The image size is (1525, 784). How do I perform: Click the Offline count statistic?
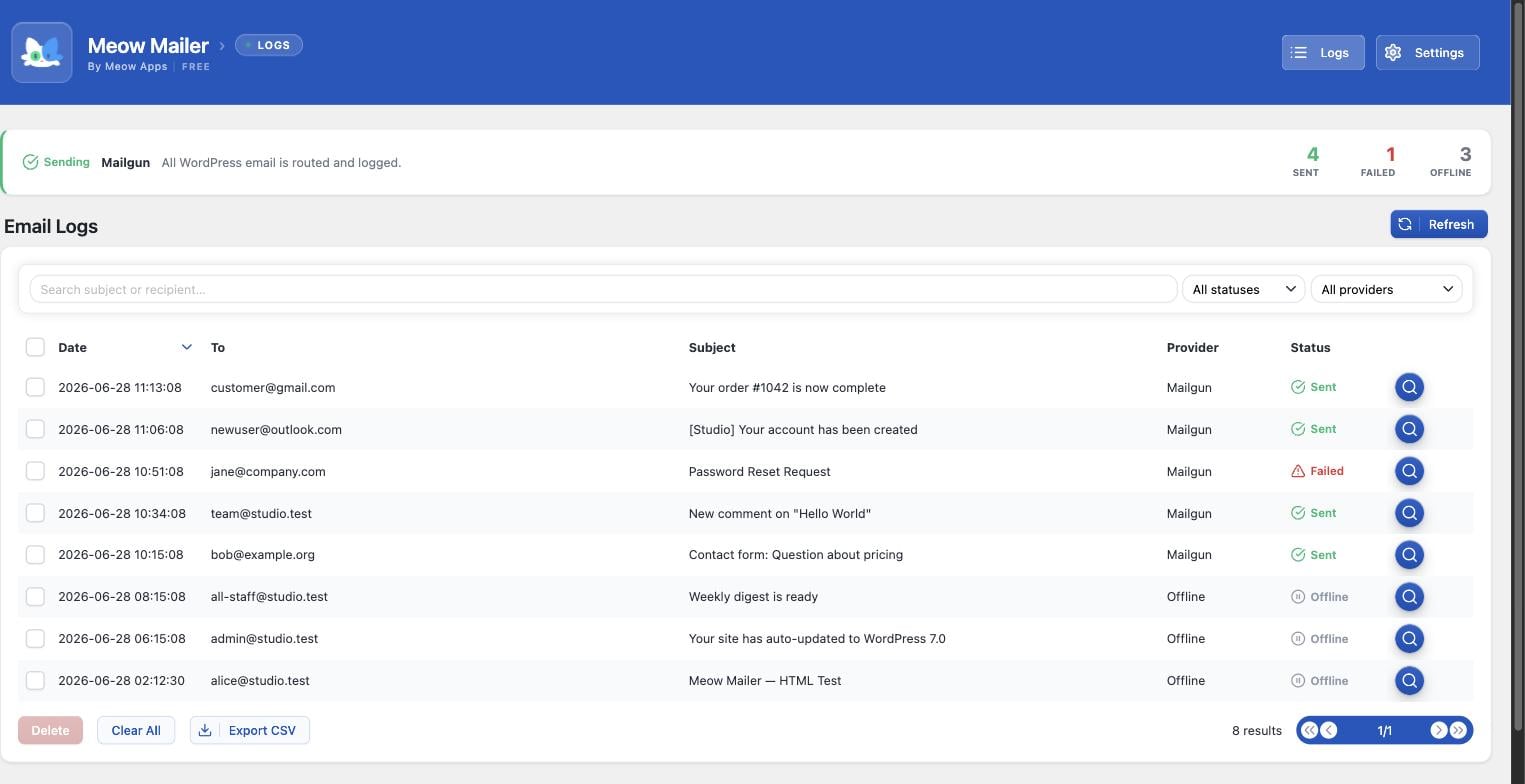pos(1451,161)
